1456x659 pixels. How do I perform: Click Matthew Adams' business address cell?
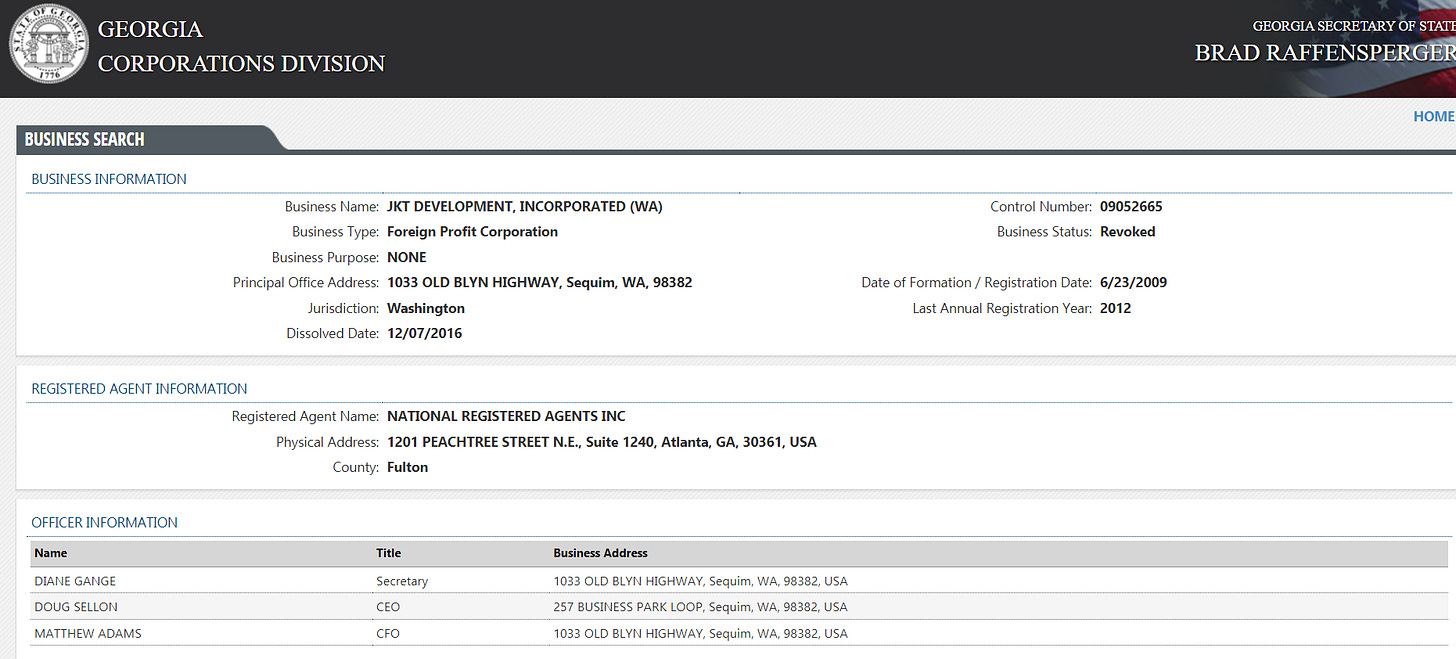pyautogui.click(x=700, y=634)
